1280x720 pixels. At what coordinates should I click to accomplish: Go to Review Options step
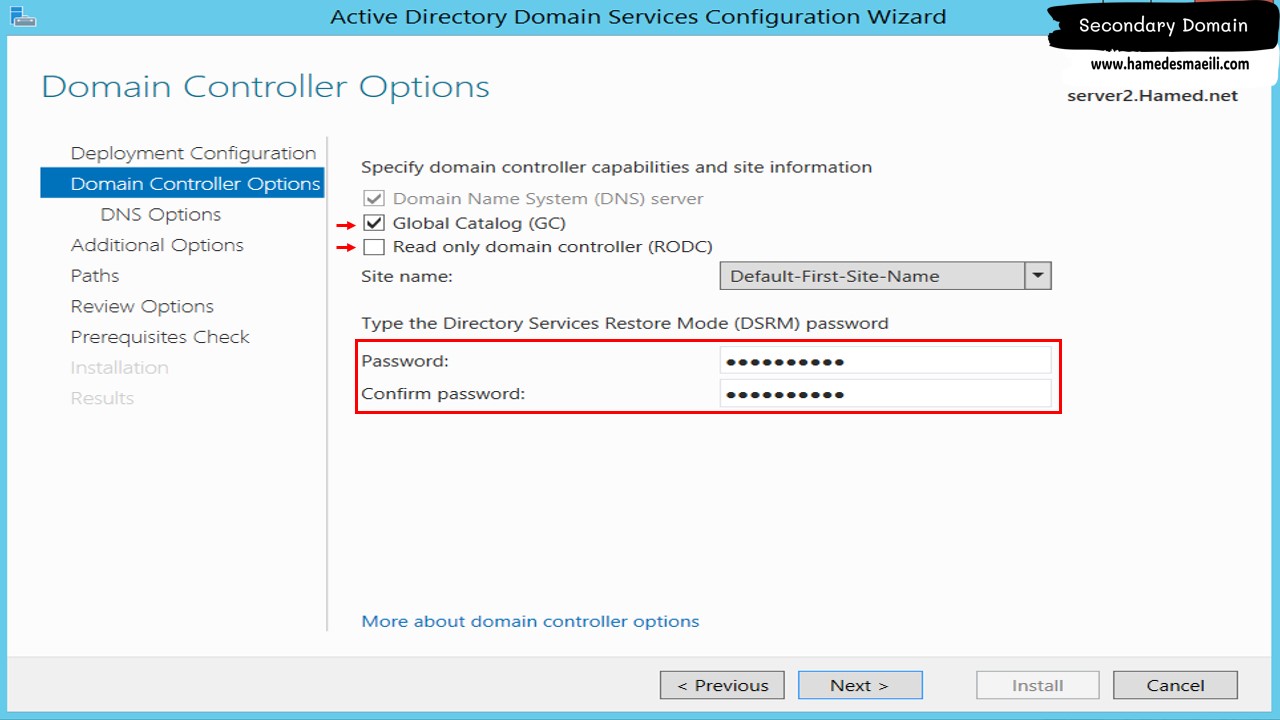coord(142,306)
